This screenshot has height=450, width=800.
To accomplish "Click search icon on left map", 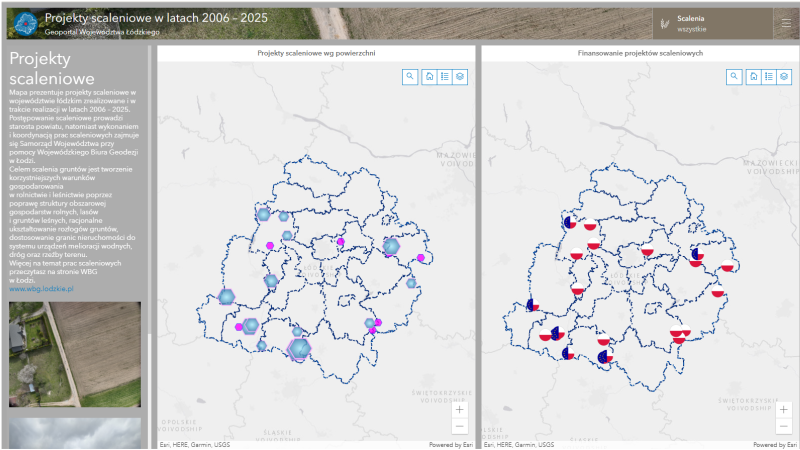I will (x=410, y=76).
